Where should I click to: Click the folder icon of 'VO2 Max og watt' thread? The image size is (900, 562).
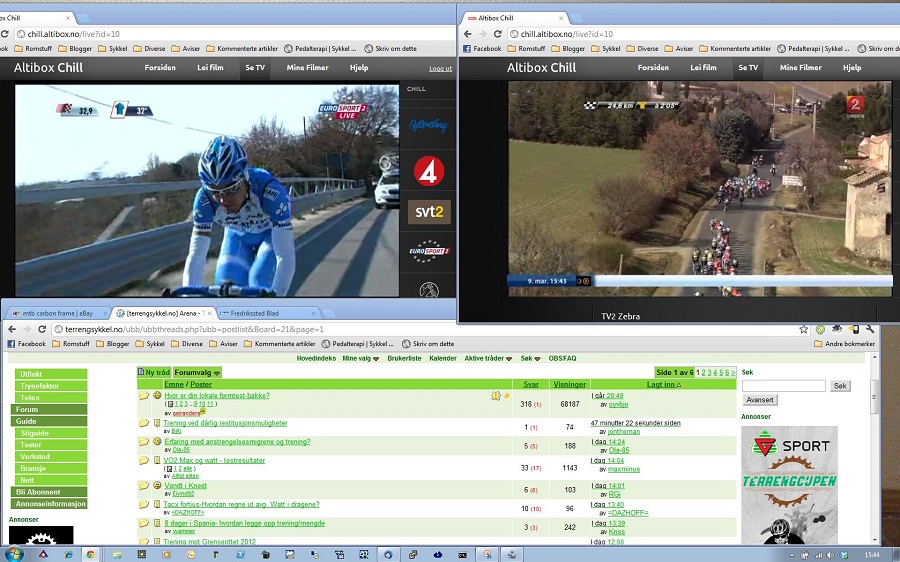[x=143, y=460]
